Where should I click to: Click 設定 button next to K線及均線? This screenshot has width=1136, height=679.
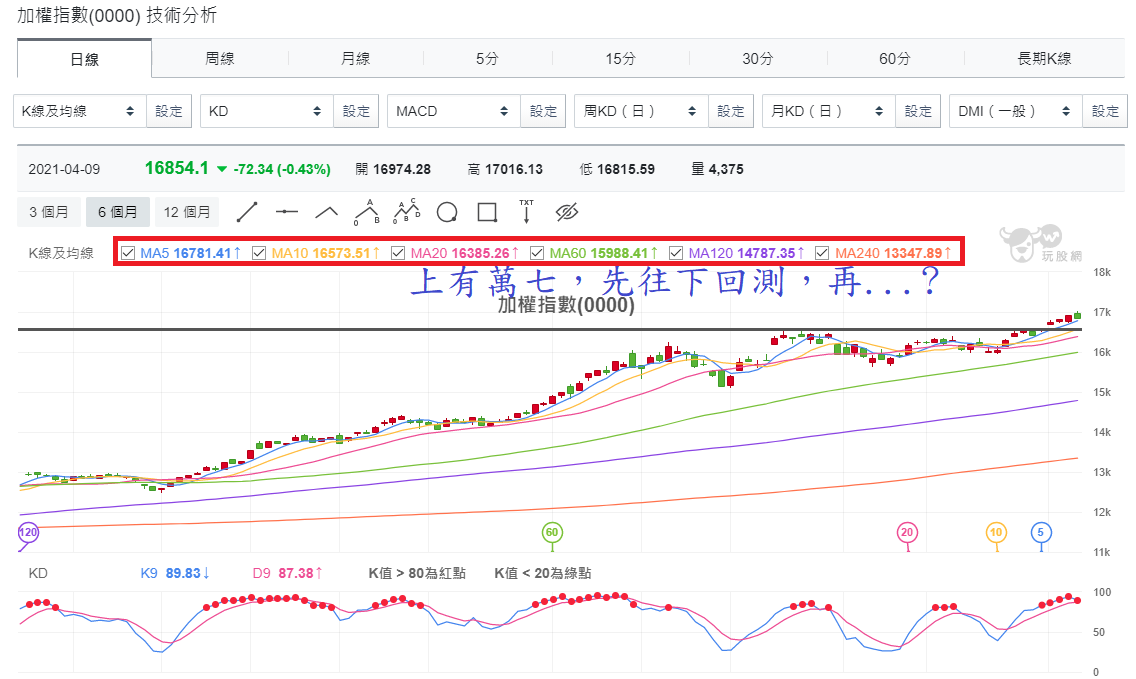[169, 111]
